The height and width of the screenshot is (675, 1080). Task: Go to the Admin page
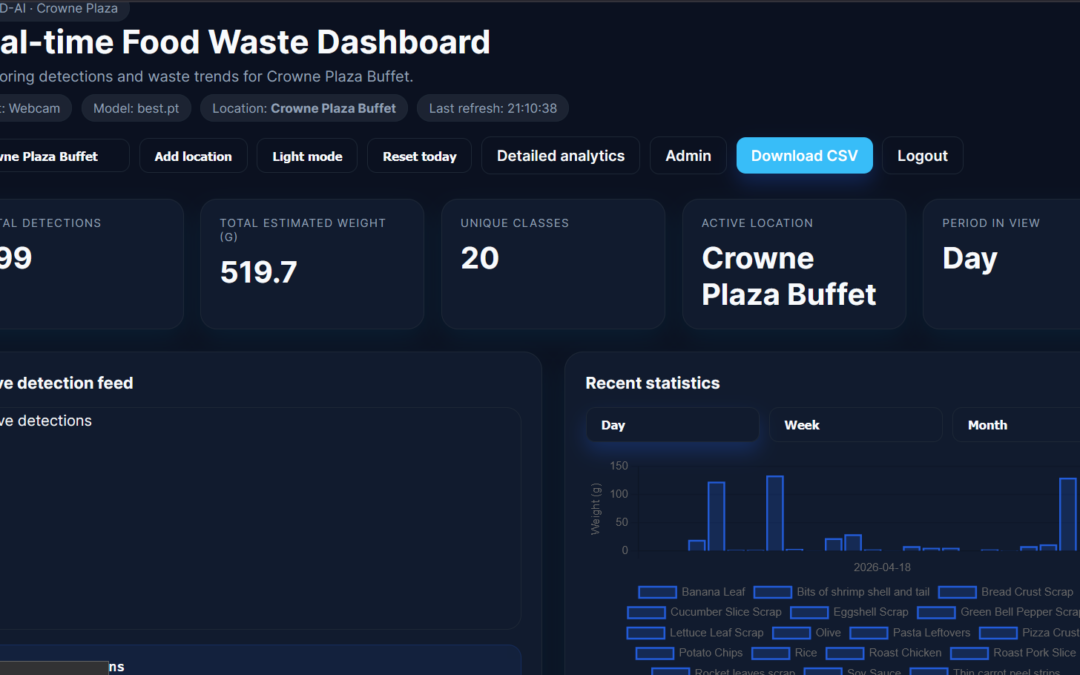coord(688,156)
